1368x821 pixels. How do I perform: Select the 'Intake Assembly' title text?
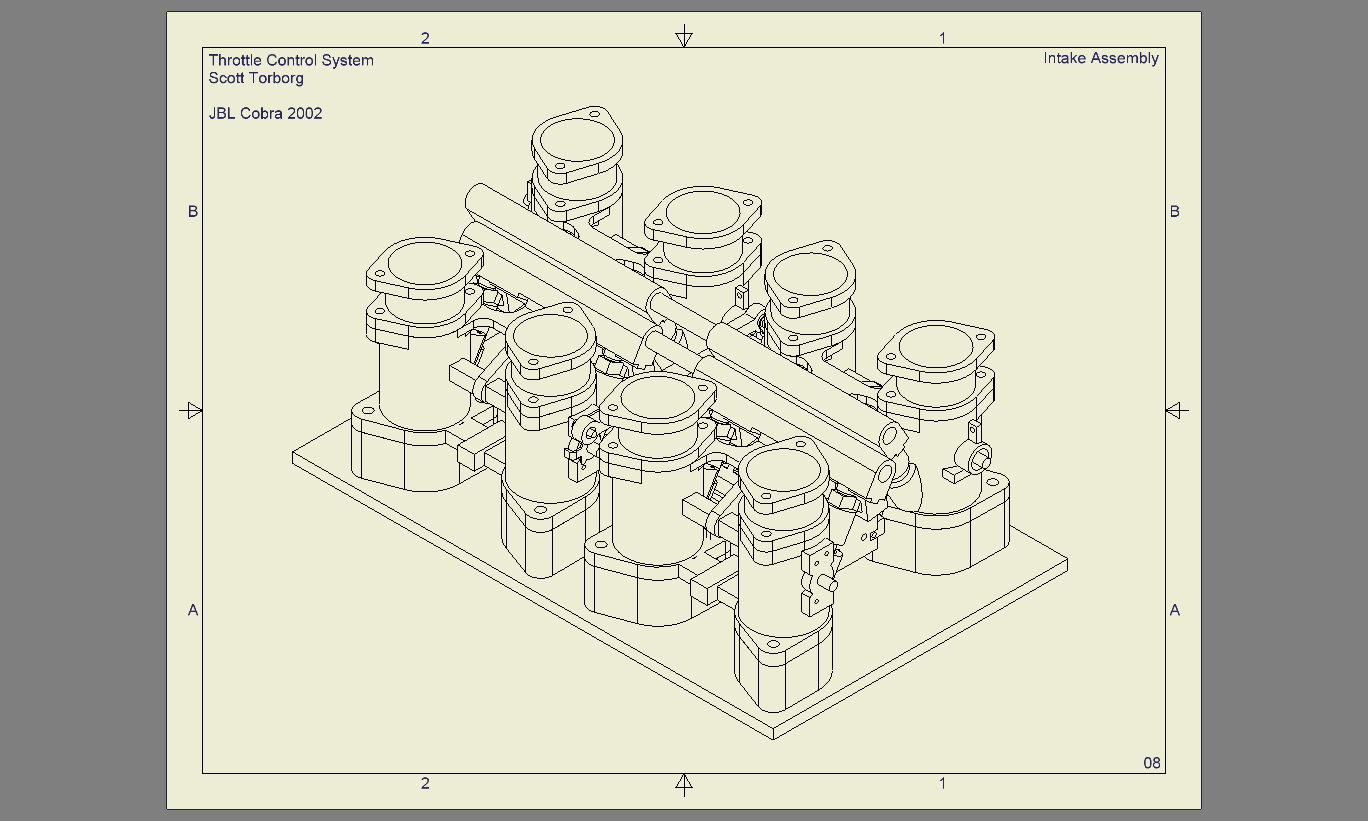[x=1101, y=58]
